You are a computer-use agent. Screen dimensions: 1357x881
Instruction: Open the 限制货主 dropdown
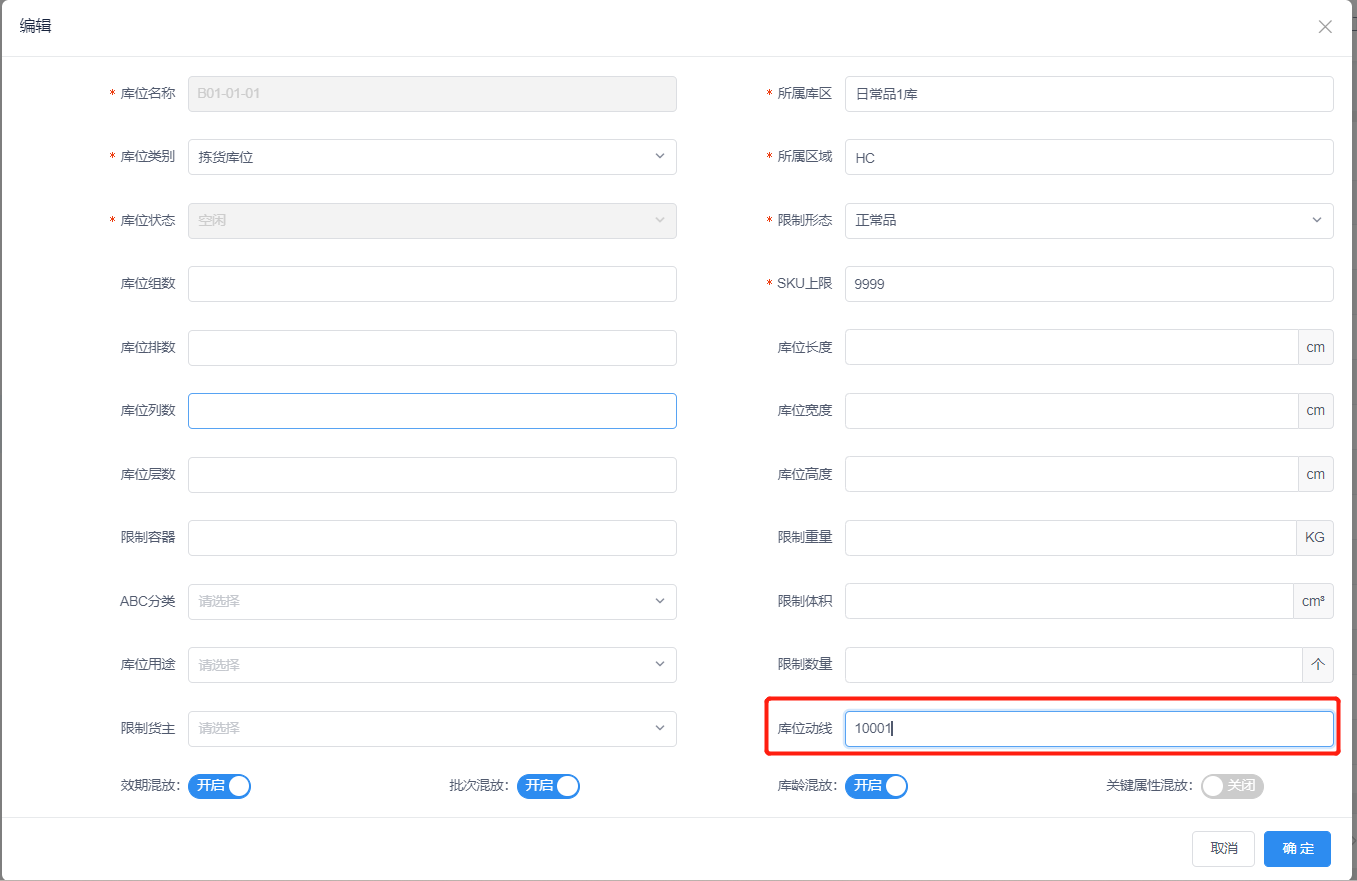tap(432, 729)
